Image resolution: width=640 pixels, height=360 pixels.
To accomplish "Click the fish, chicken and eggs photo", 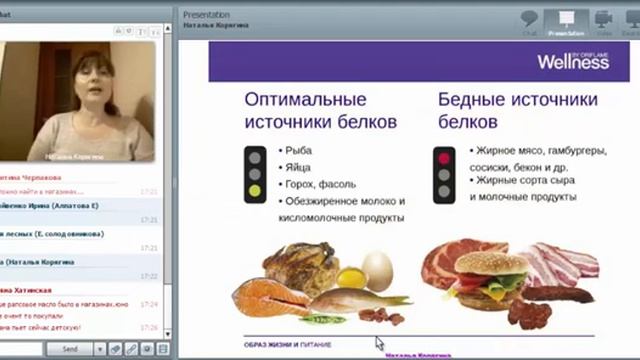I will coord(322,284).
